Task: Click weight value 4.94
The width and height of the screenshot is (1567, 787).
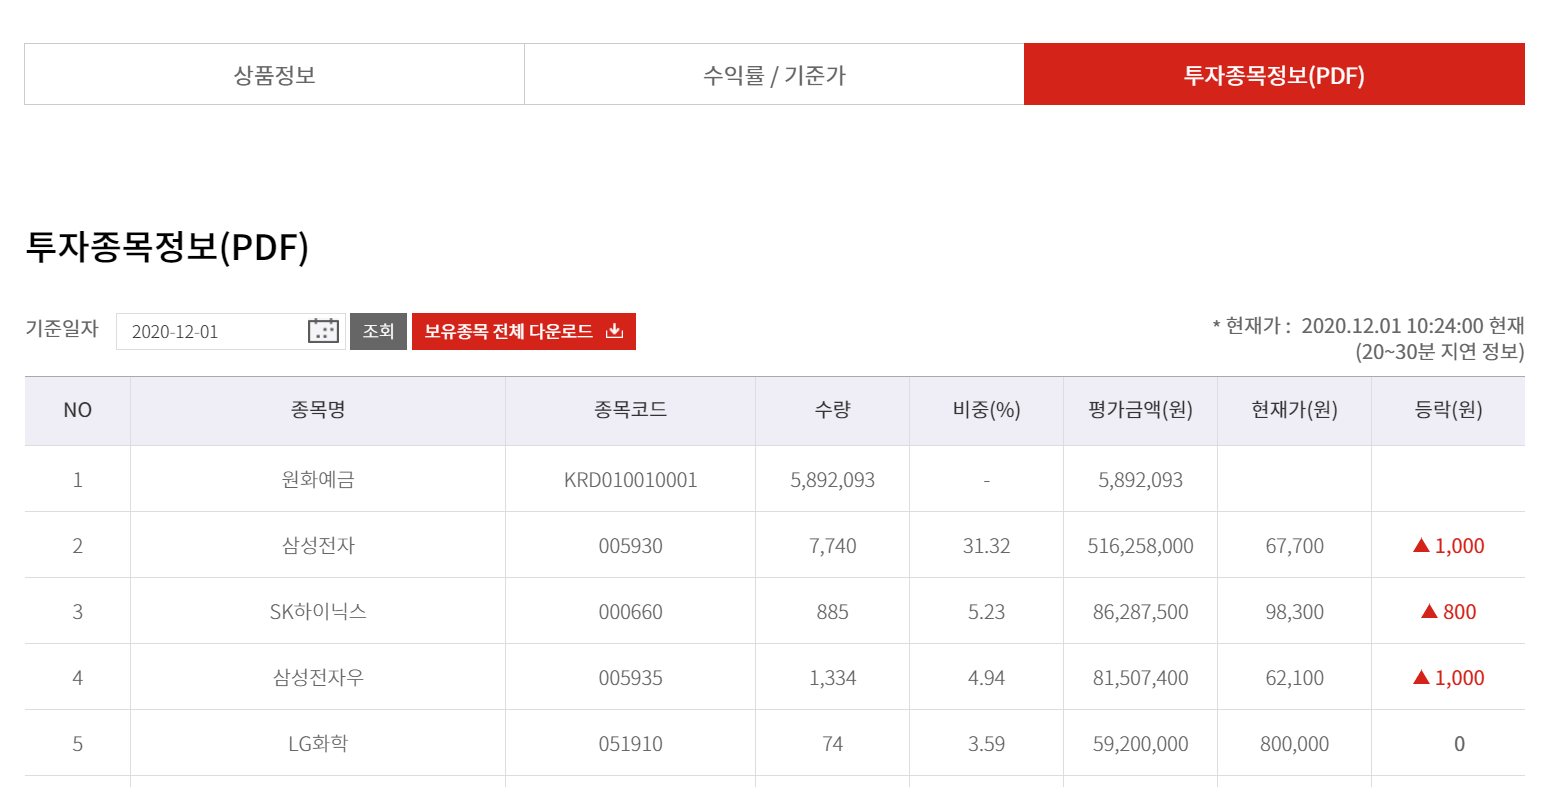Action: pos(986,678)
